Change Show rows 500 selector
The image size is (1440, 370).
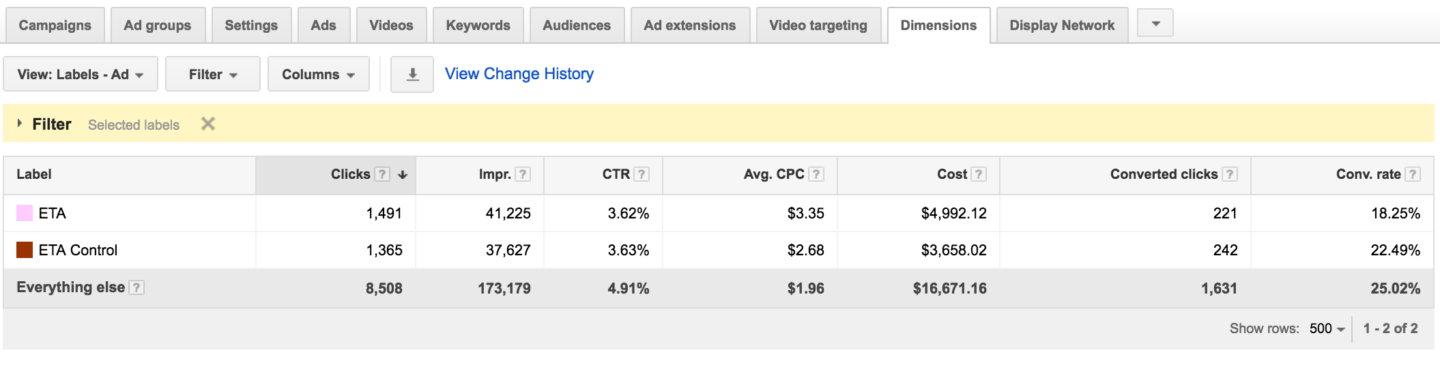click(x=1327, y=328)
